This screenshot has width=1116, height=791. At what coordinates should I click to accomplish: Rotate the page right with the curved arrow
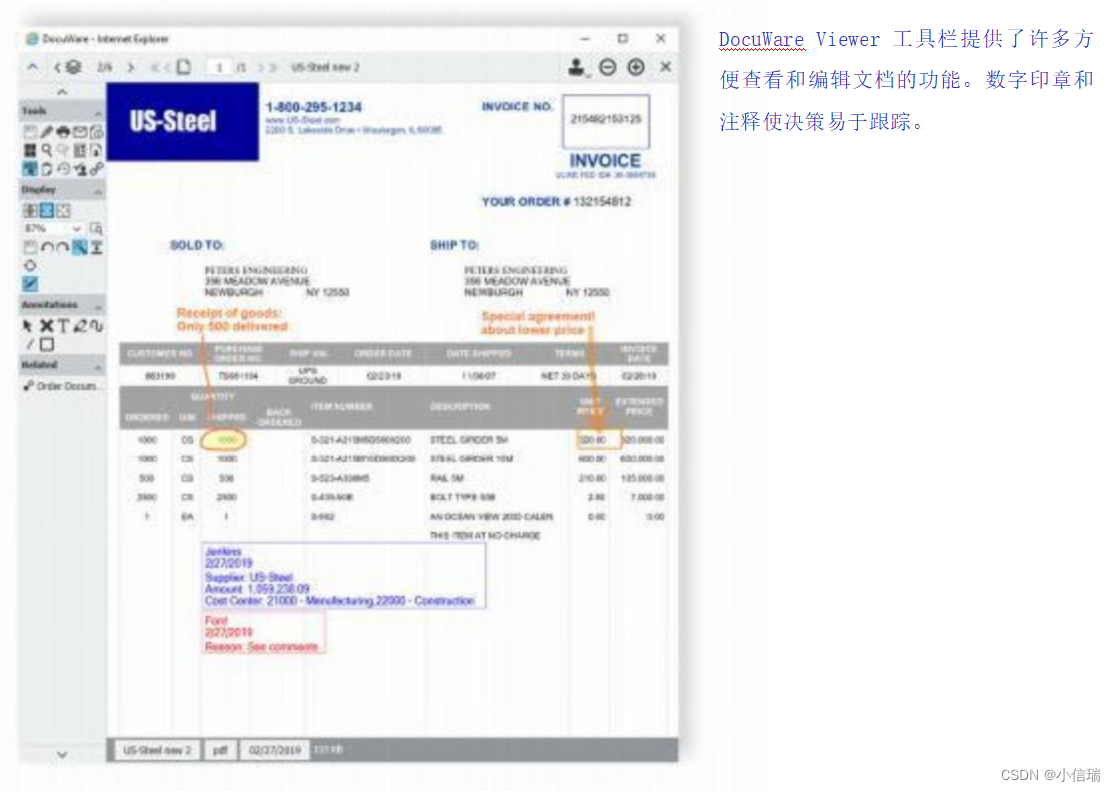point(63,247)
